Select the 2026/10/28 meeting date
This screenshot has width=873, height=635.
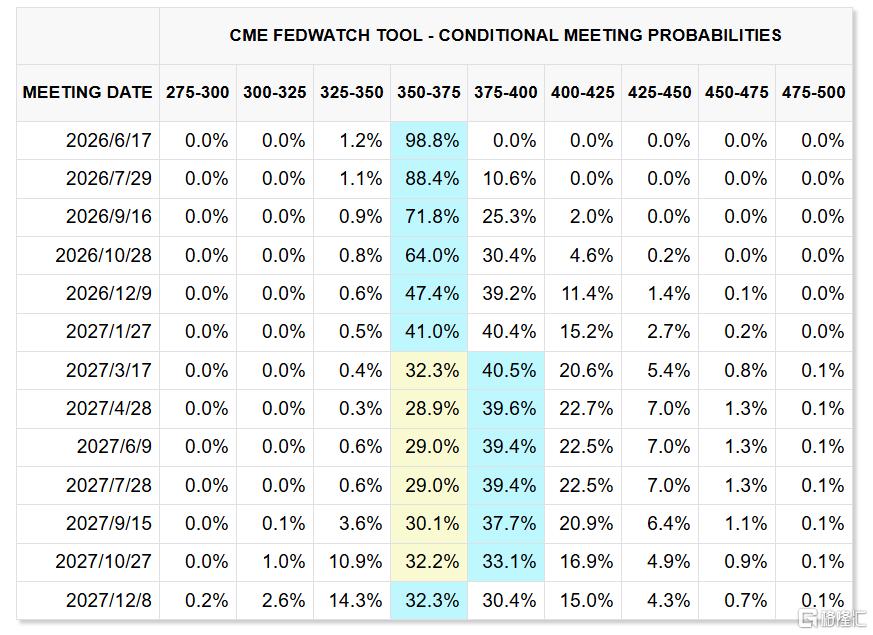click(x=103, y=255)
